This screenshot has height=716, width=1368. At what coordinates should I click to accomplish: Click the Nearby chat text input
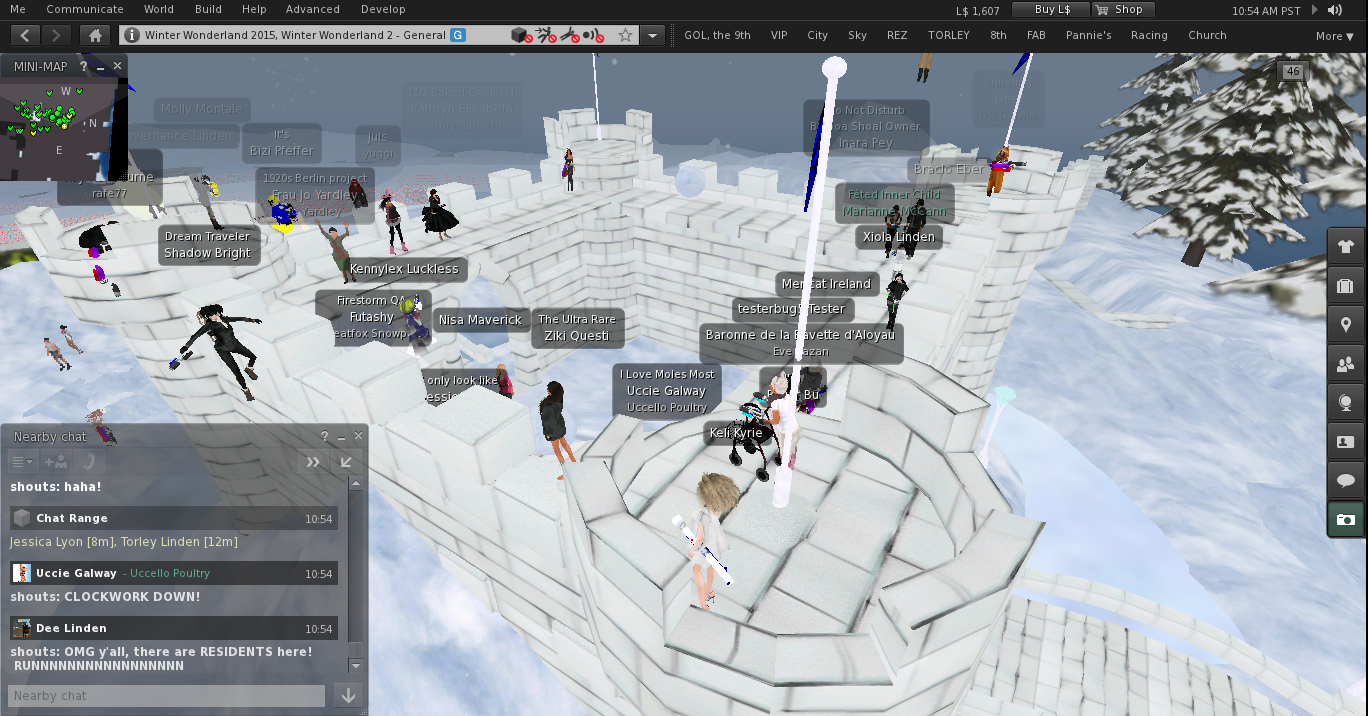coord(166,695)
